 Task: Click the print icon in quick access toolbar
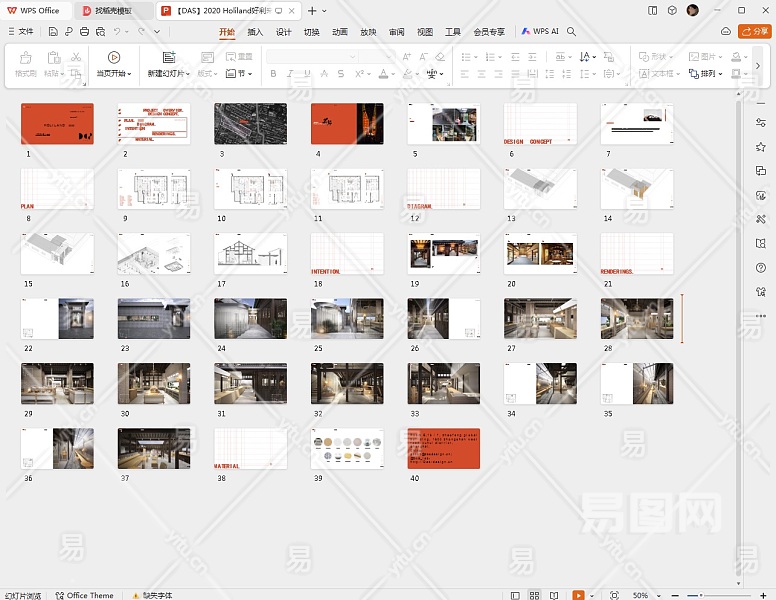84,32
